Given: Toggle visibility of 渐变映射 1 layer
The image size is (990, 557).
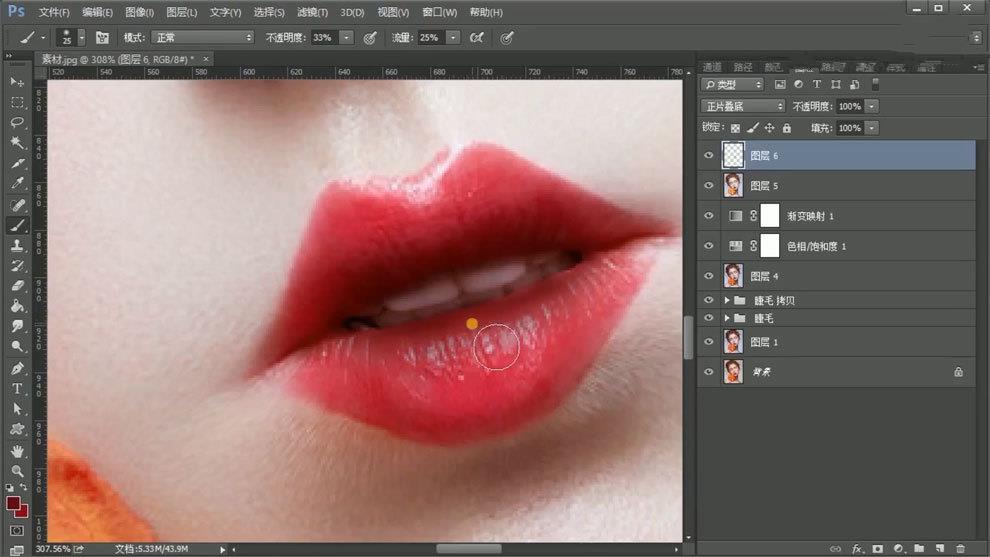Looking at the screenshot, I should point(709,216).
